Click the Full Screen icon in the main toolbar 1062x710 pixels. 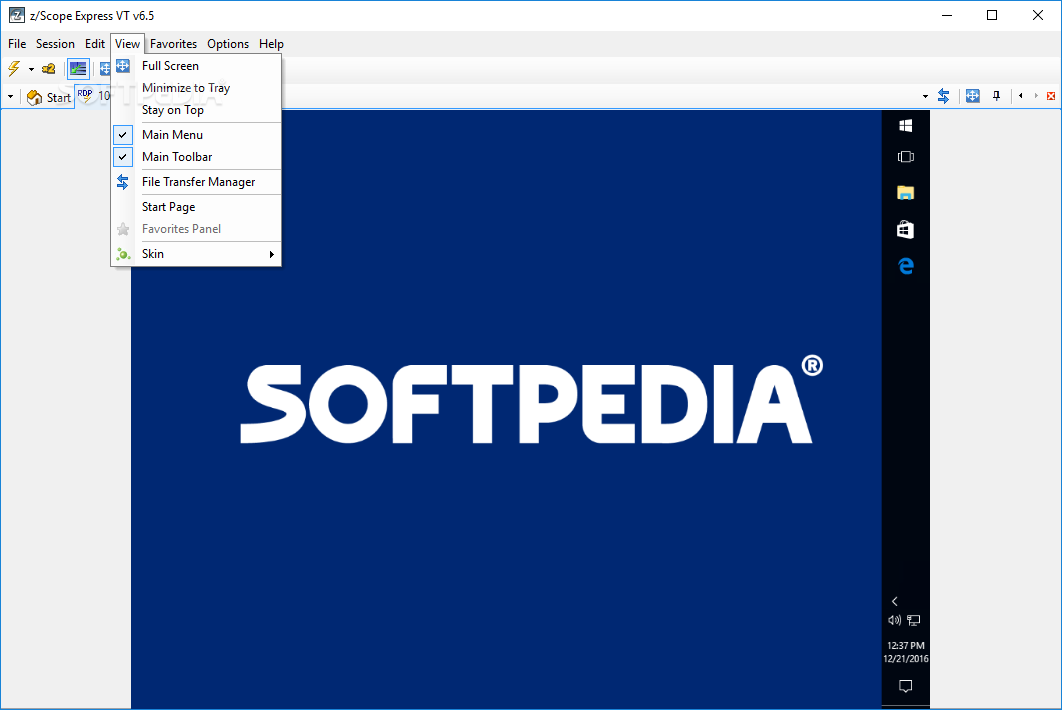click(x=104, y=68)
